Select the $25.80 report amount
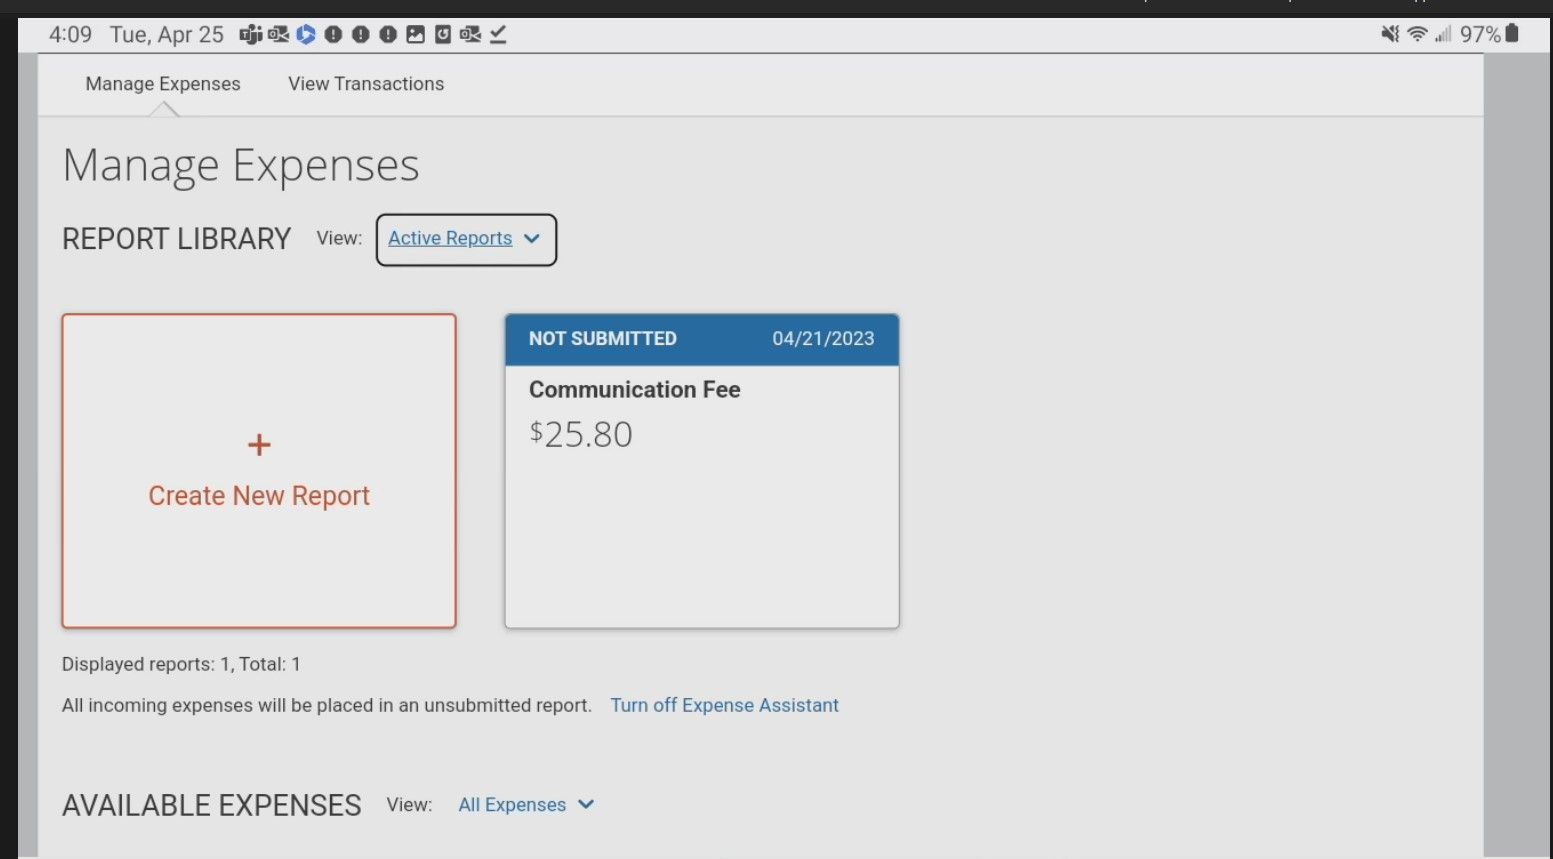 point(581,435)
